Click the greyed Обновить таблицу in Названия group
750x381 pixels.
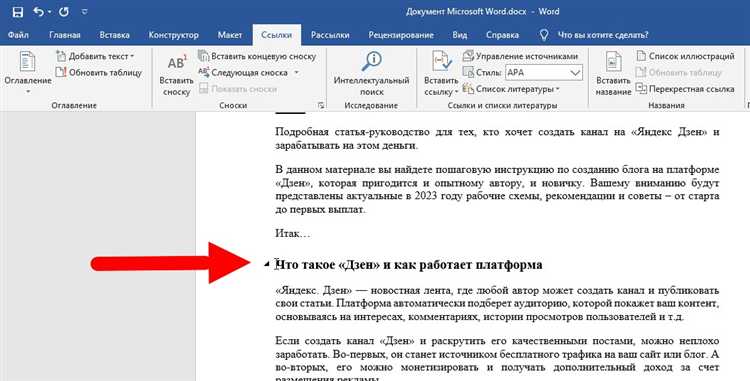pyautogui.click(x=678, y=73)
